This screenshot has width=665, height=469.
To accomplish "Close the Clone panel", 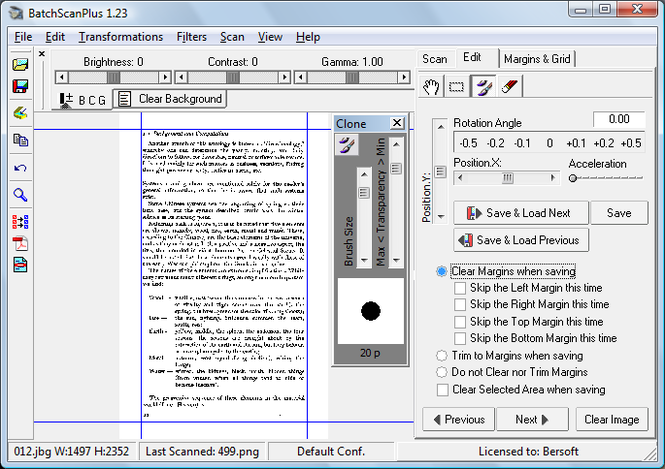I will tap(397, 123).
